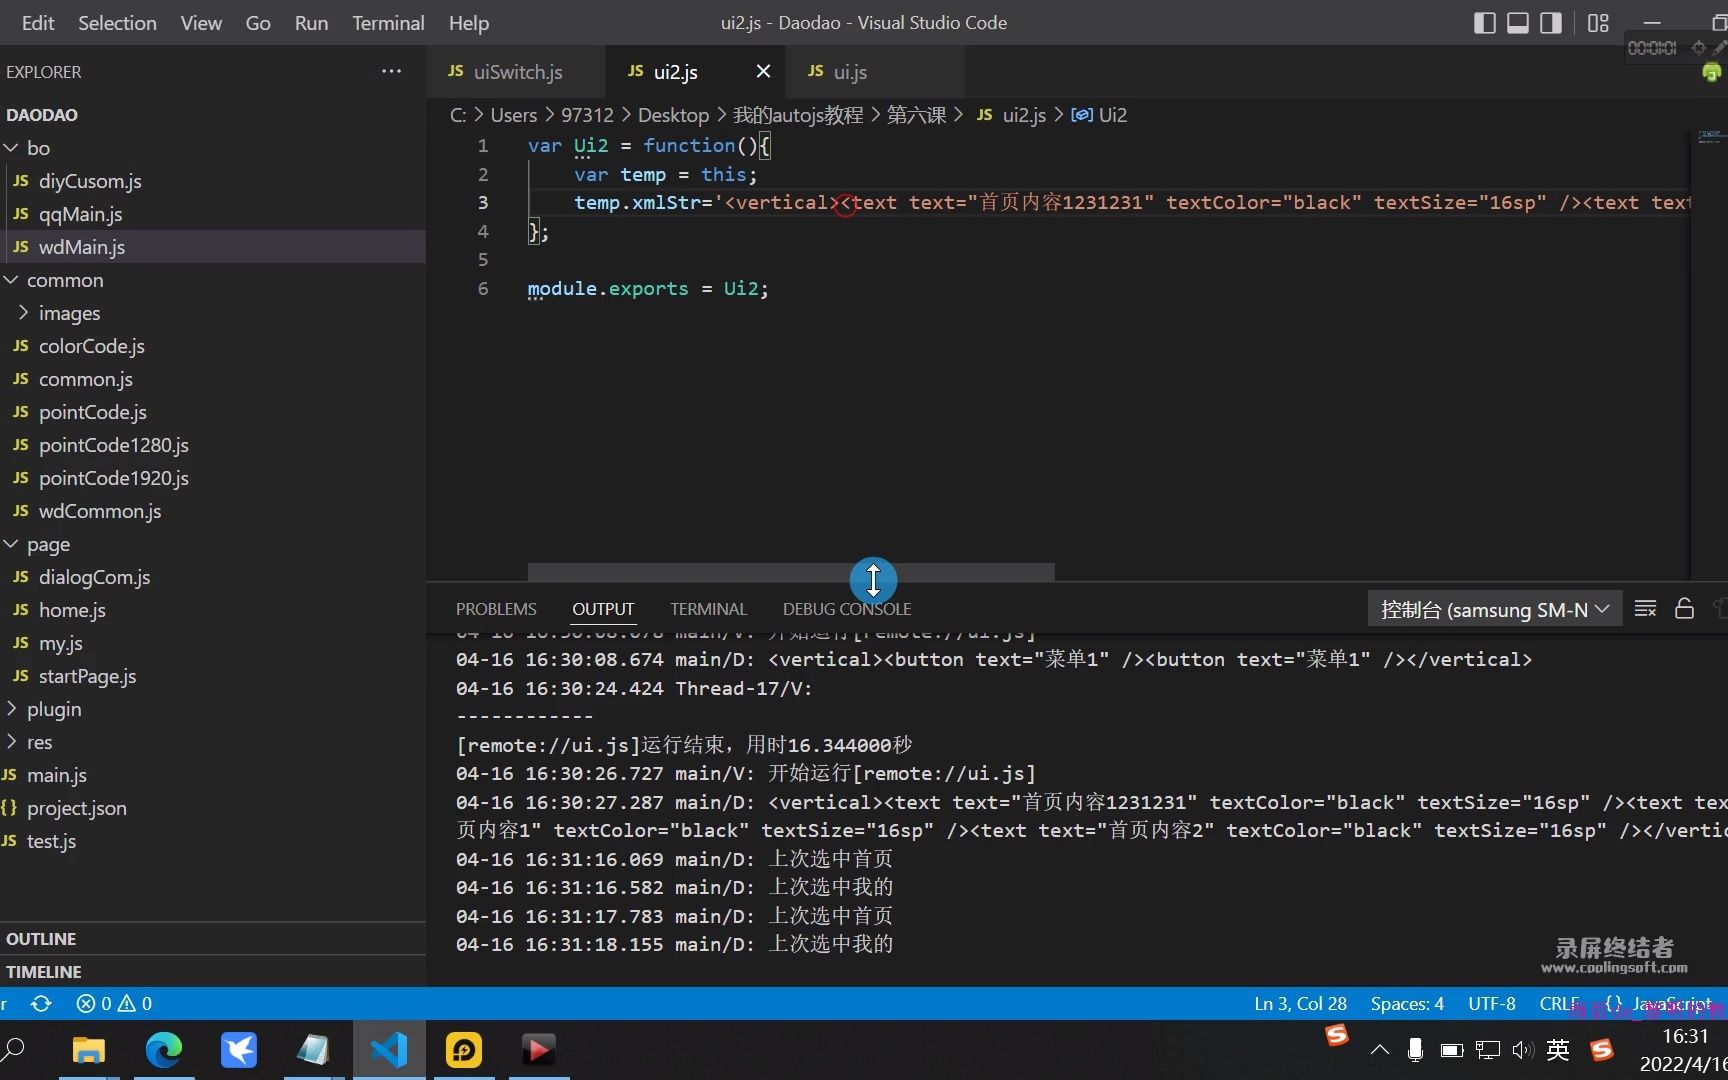Open the Run menu
The height and width of the screenshot is (1080, 1728).
pos(311,23)
